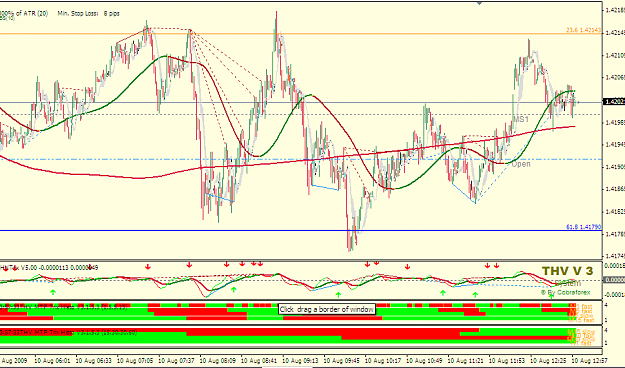Click the '10 Aug 10:17' time axis label

(x=384, y=361)
